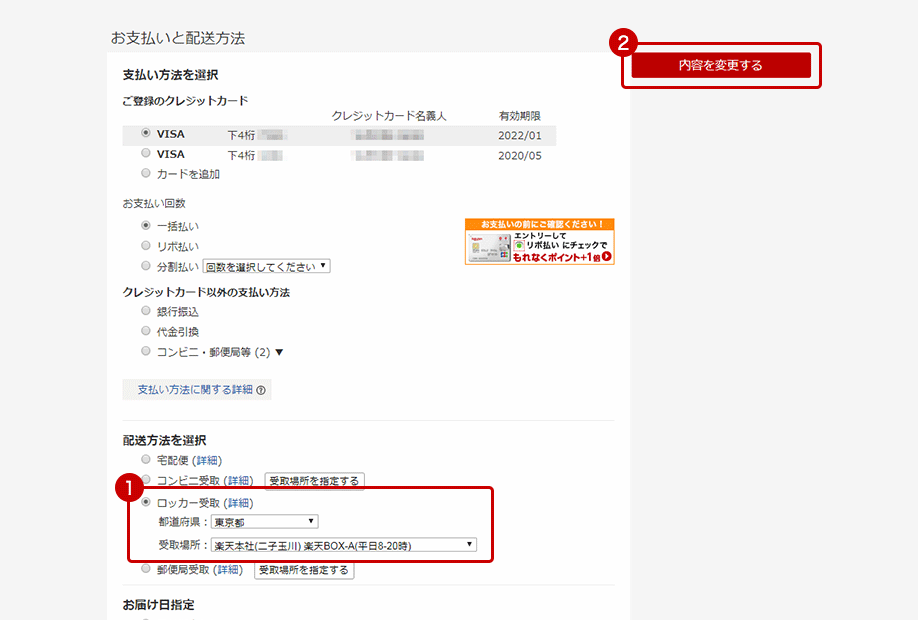Screen dimensions: 918x620
Task: Open the 受取場所 dropdown for 楽天BOX-A
Action: [x=344, y=545]
